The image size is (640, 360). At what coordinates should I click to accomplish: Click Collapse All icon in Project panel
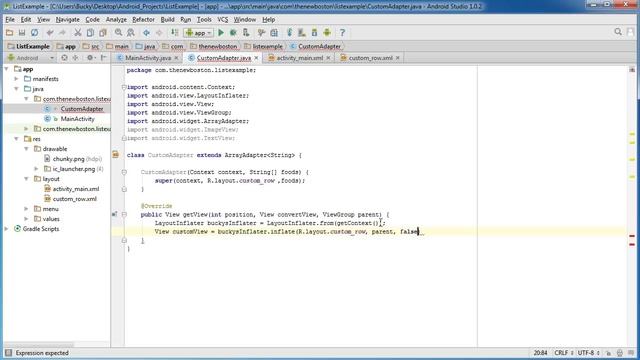[76, 58]
